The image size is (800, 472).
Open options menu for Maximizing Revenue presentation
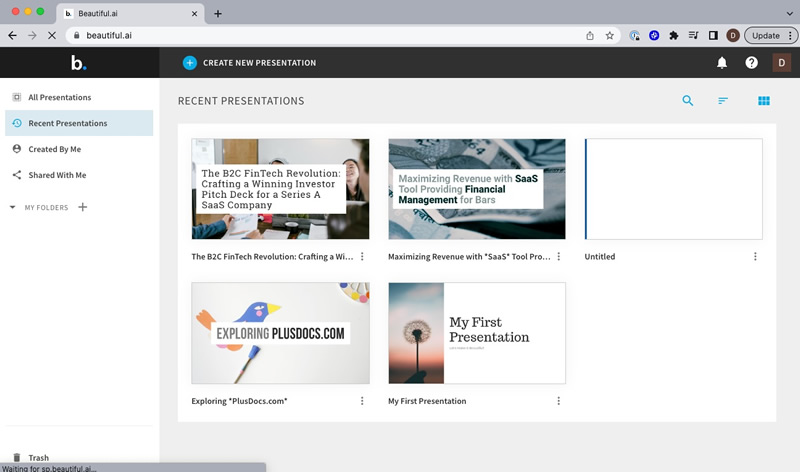pyautogui.click(x=559, y=257)
